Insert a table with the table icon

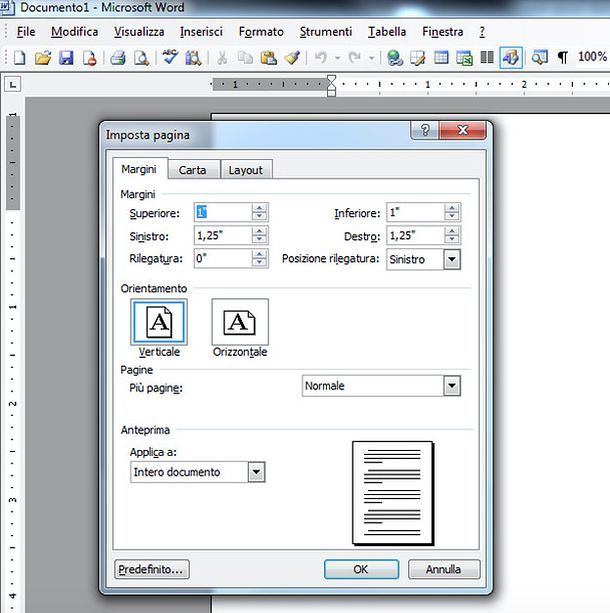point(441,58)
